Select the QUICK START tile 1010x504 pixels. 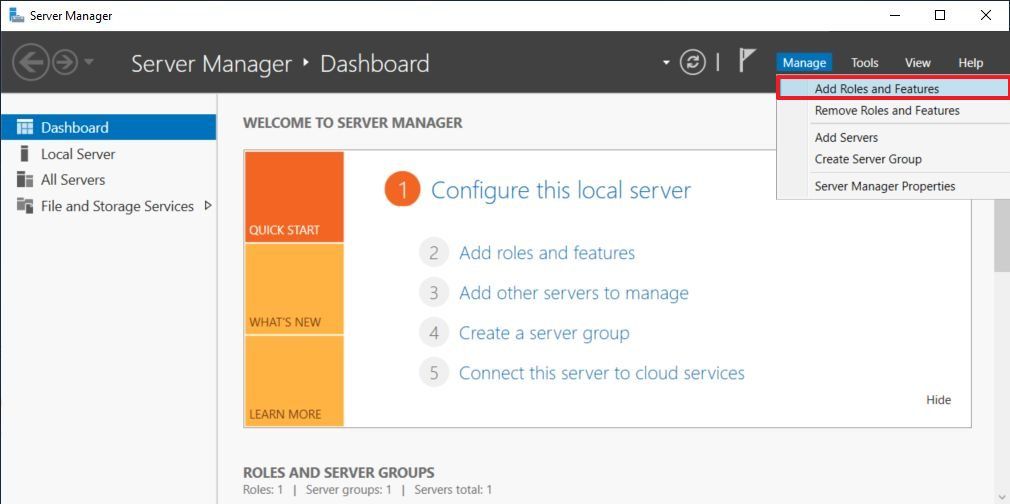294,197
